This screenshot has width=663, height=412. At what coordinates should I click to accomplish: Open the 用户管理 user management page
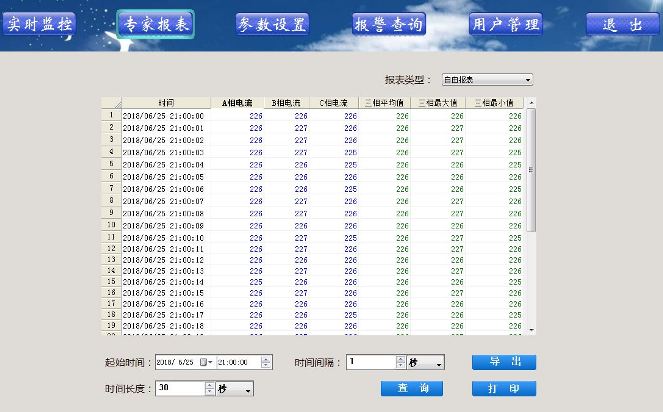[506, 24]
